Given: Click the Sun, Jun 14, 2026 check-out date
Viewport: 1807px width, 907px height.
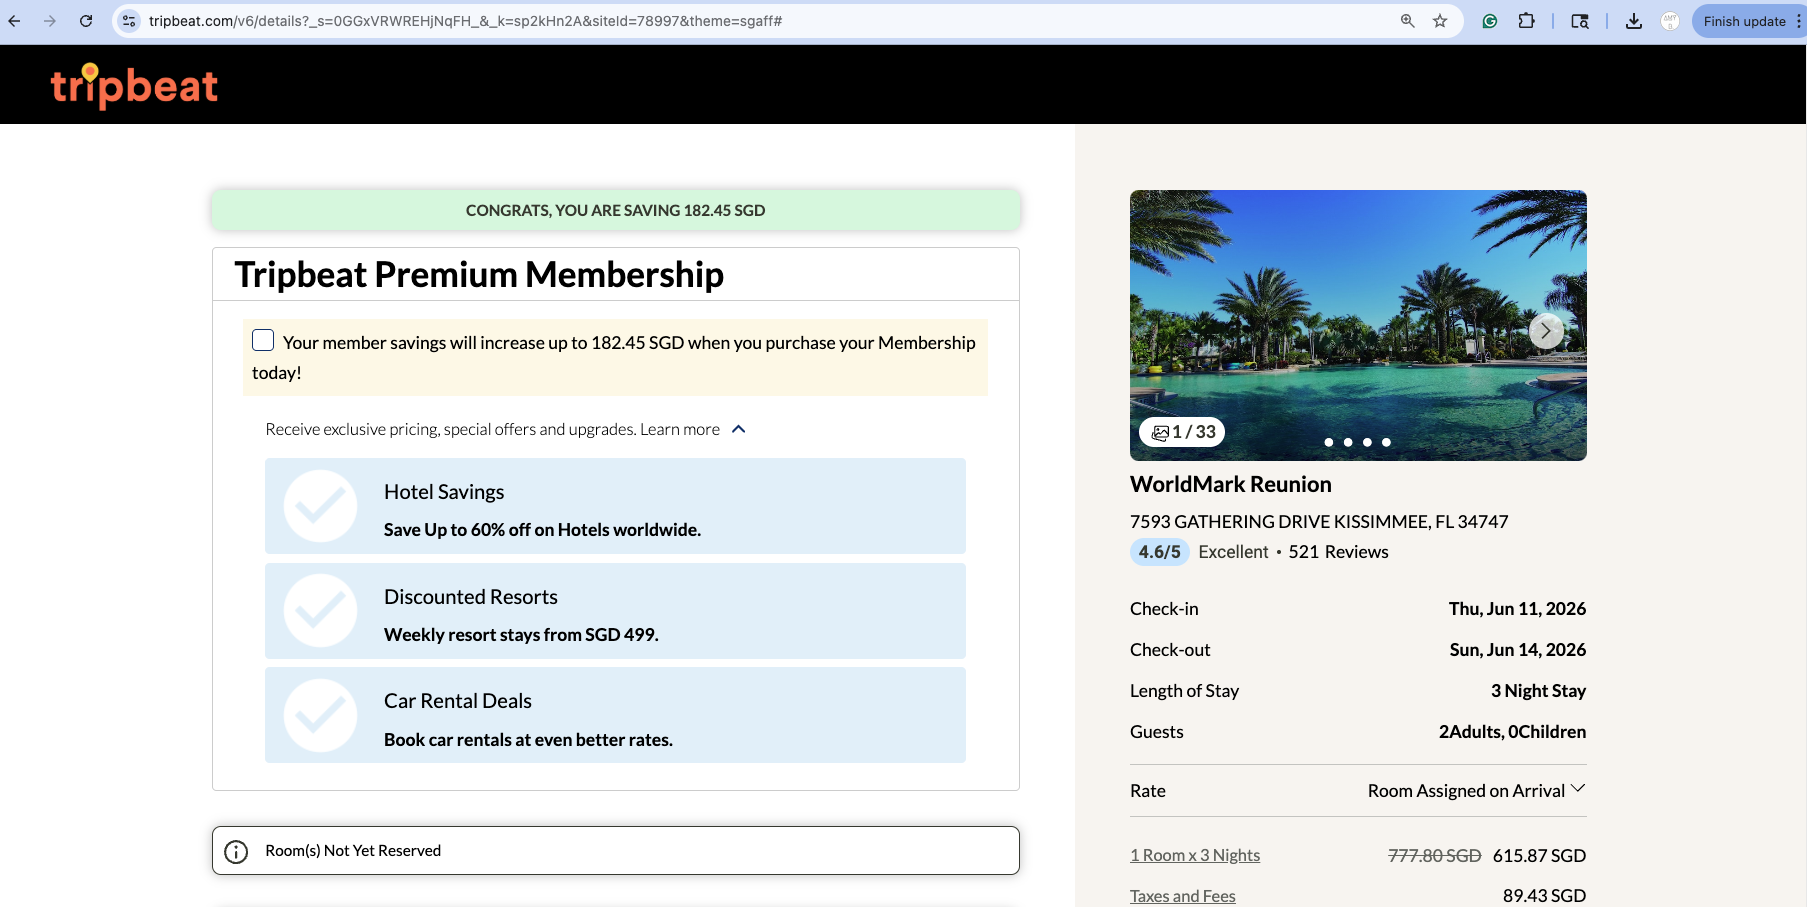Looking at the screenshot, I should pos(1518,650).
